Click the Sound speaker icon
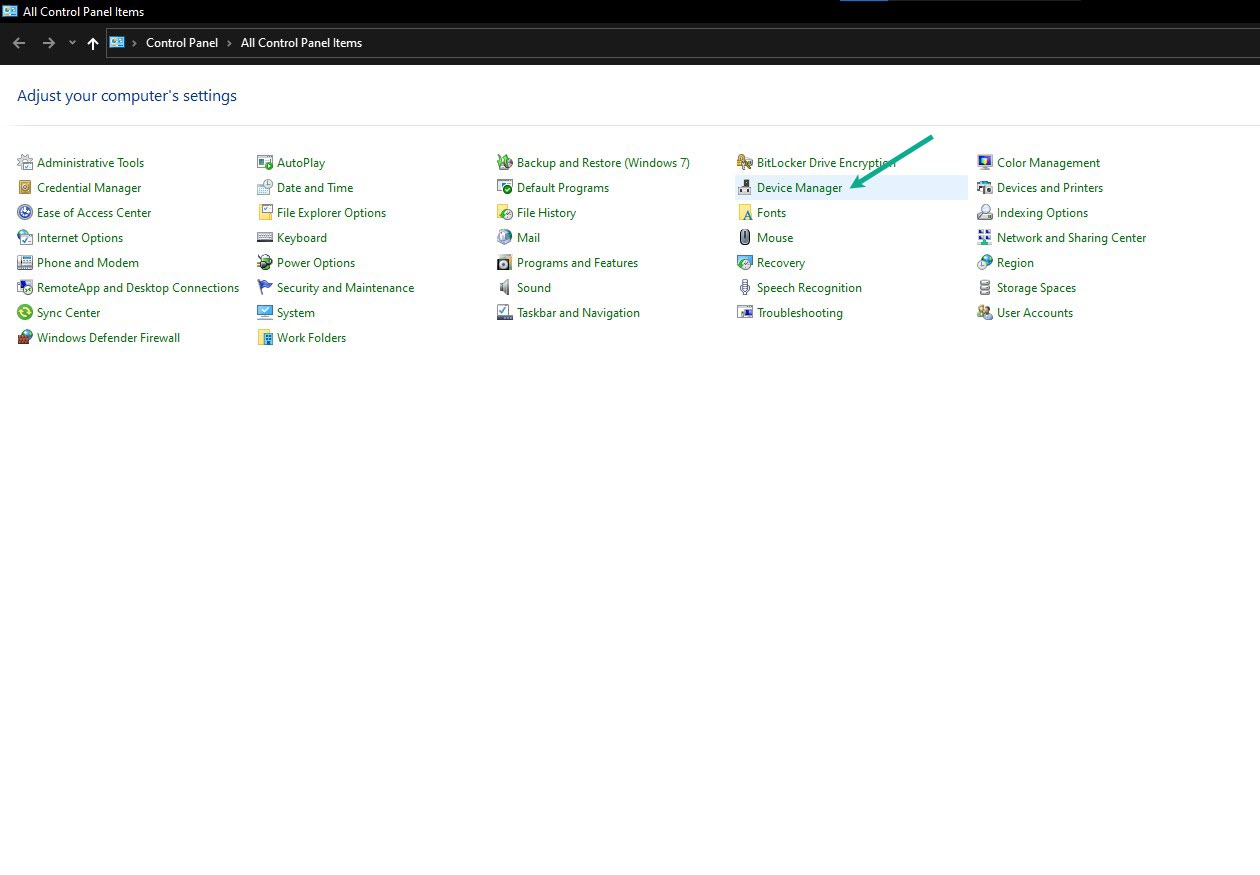 point(505,287)
